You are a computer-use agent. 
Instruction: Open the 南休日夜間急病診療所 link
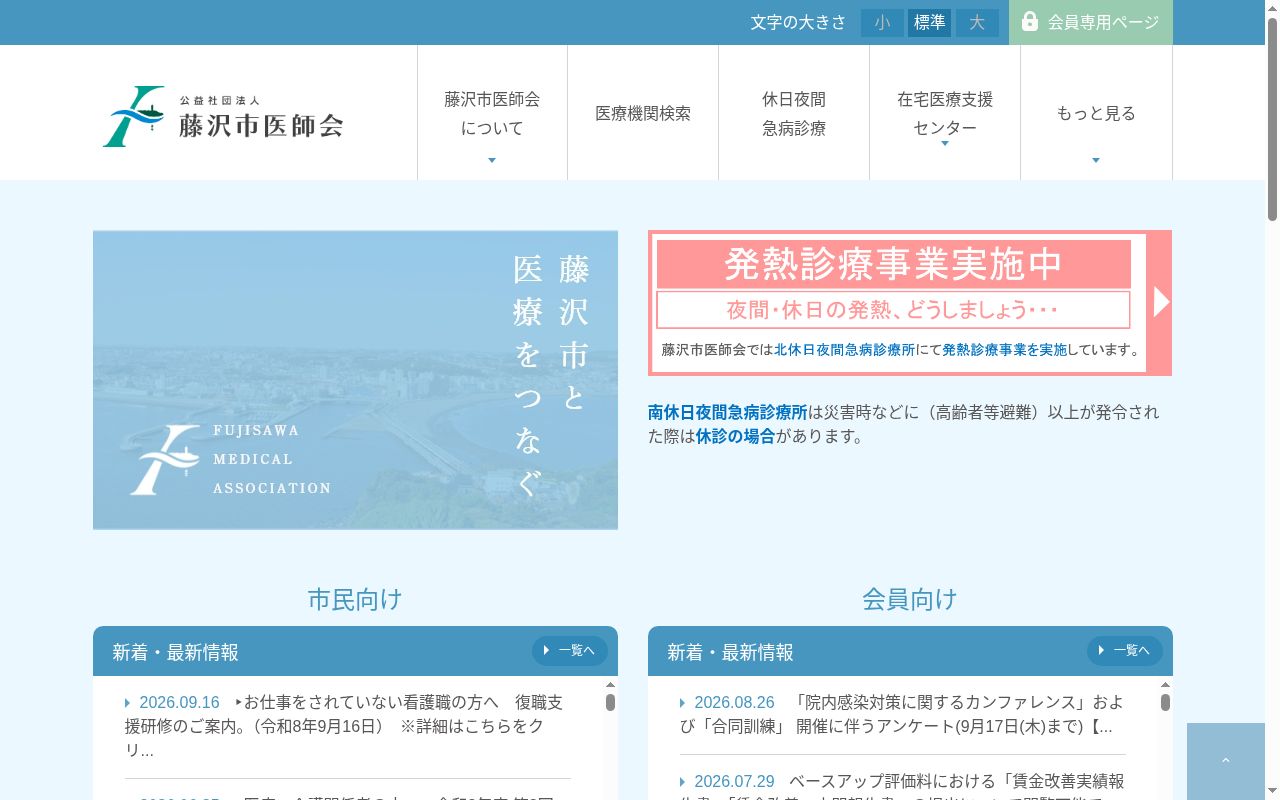728,412
